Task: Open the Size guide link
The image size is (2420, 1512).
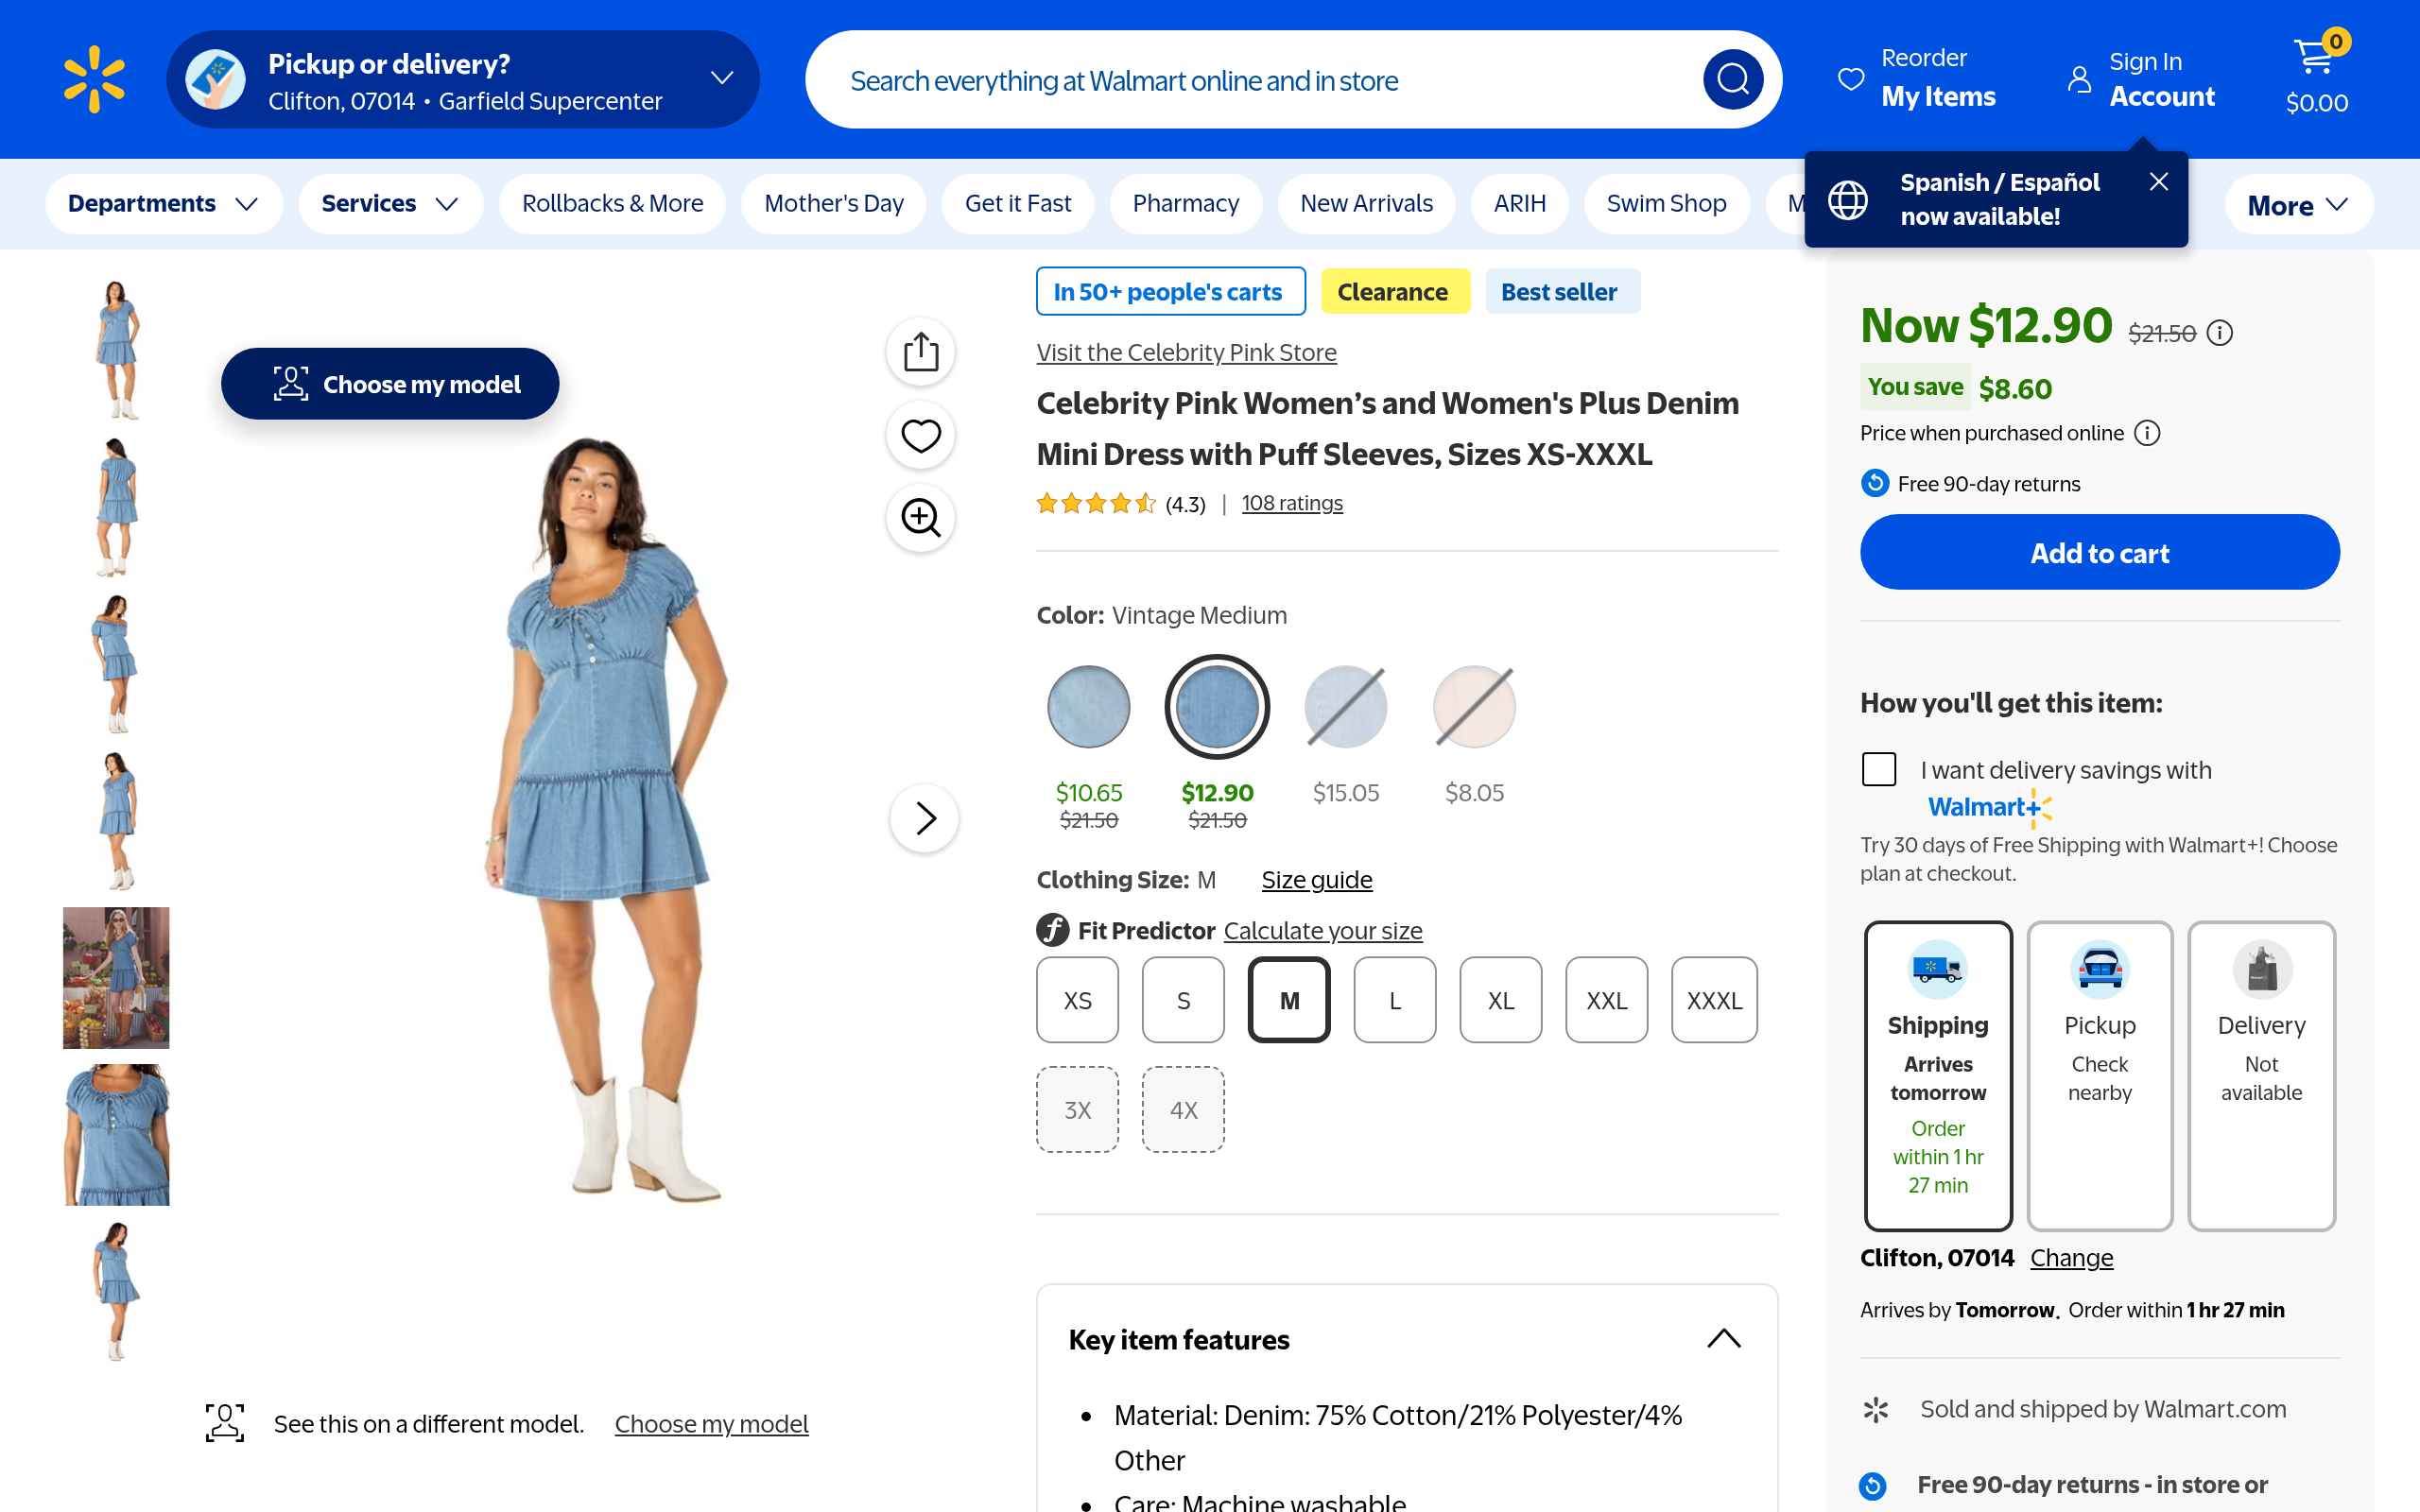Action: coord(1316,880)
